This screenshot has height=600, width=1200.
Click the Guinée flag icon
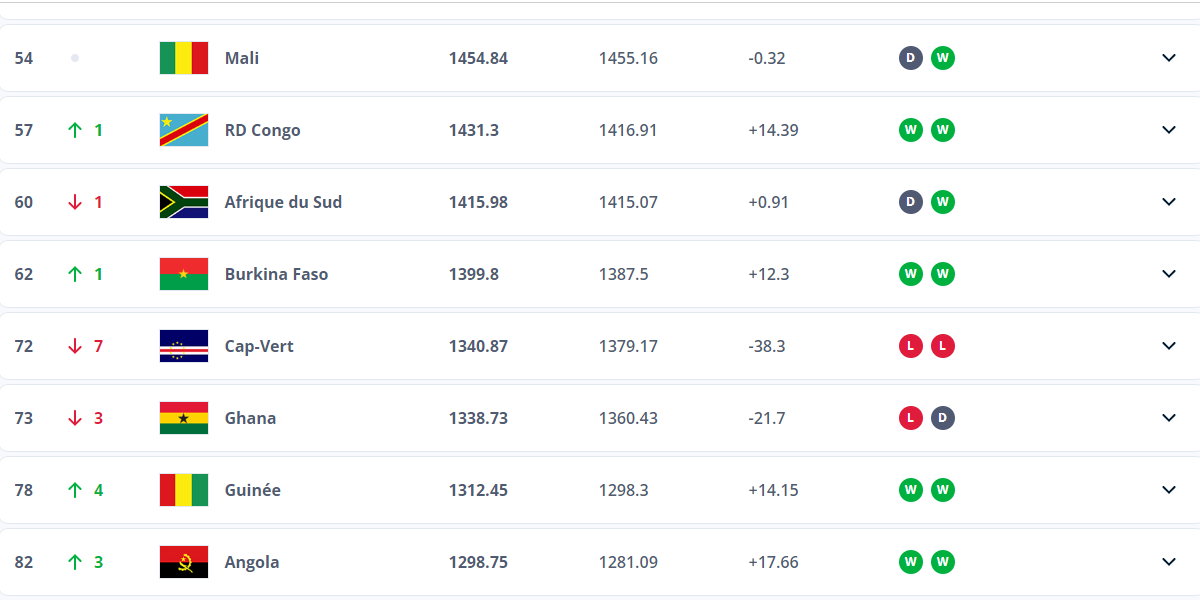pos(184,490)
